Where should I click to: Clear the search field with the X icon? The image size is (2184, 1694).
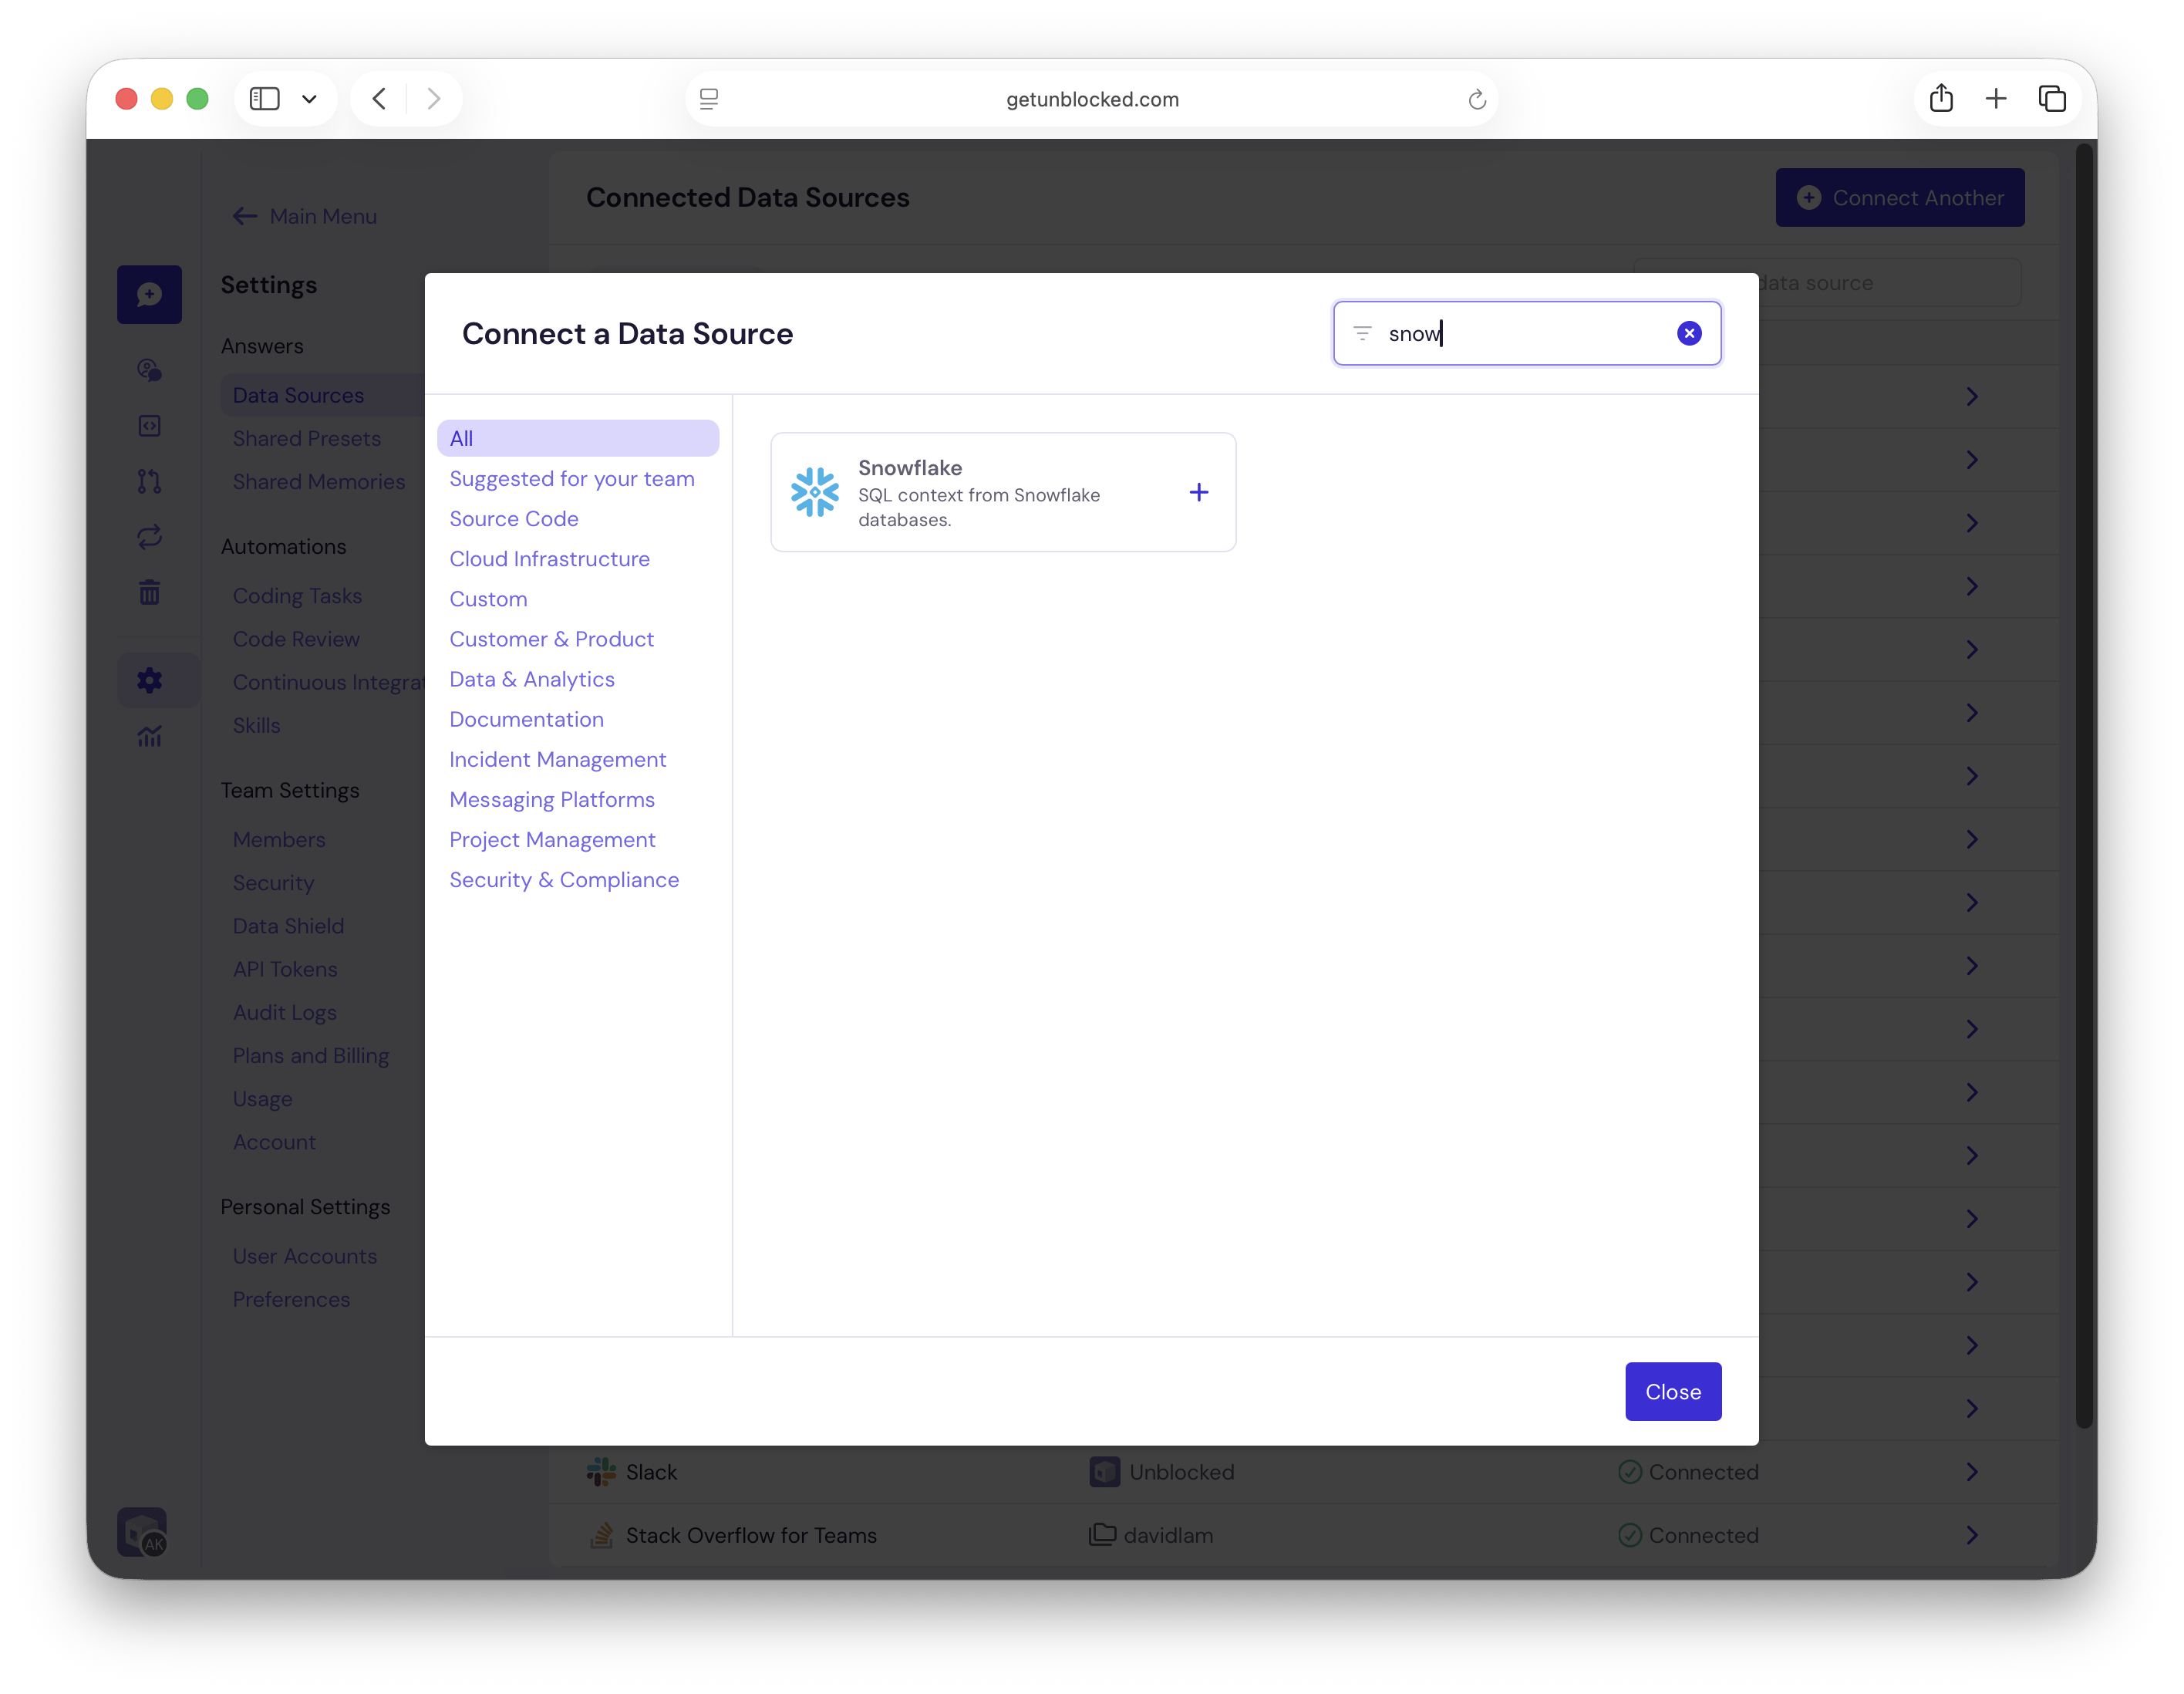[1688, 333]
